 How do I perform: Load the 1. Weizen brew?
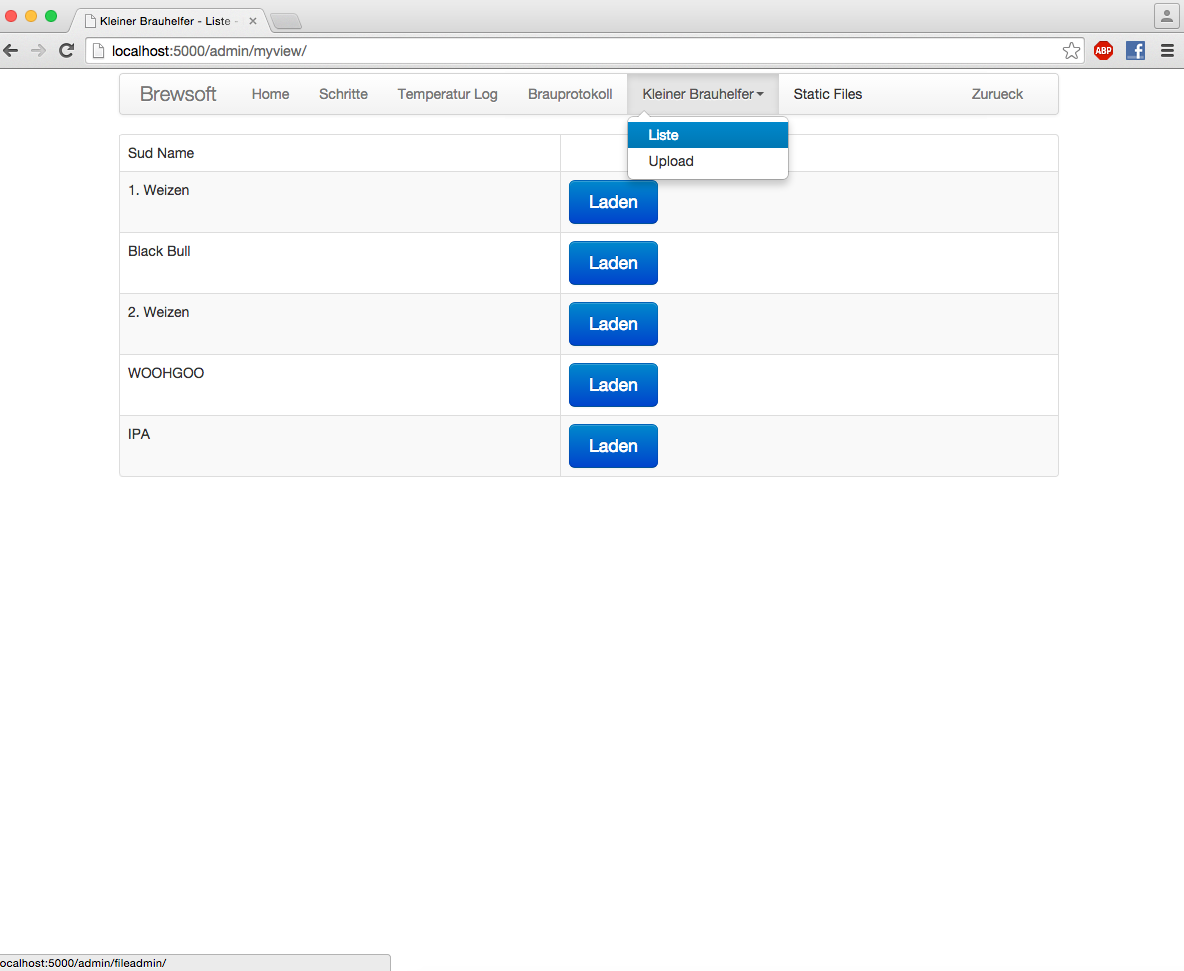pos(613,202)
